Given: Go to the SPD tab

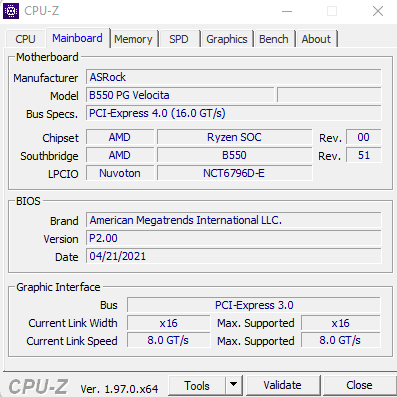Looking at the screenshot, I should [179, 39].
